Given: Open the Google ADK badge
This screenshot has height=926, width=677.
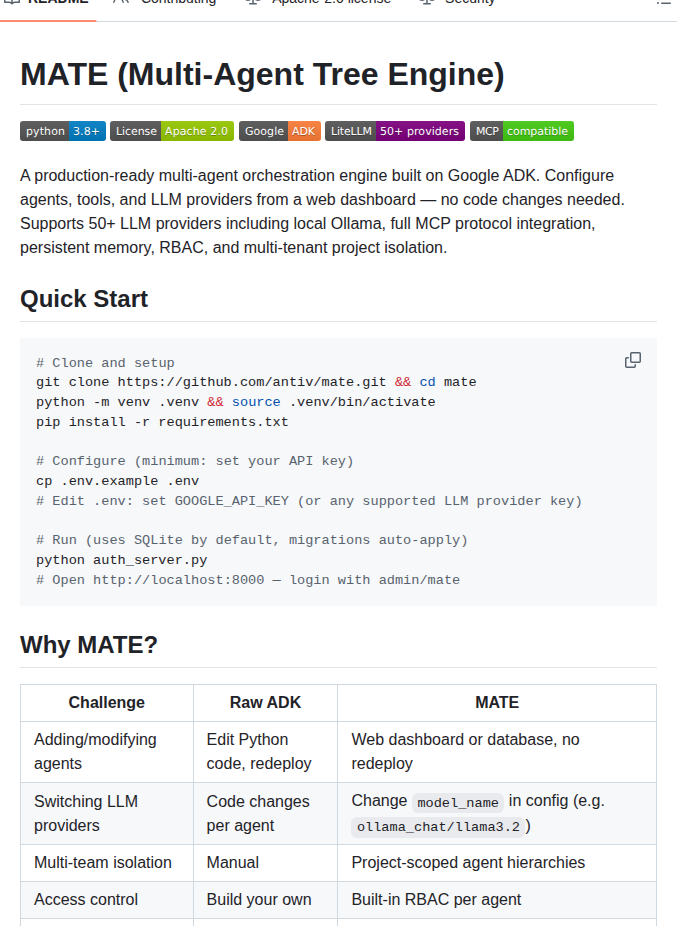Looking at the screenshot, I should point(280,131).
